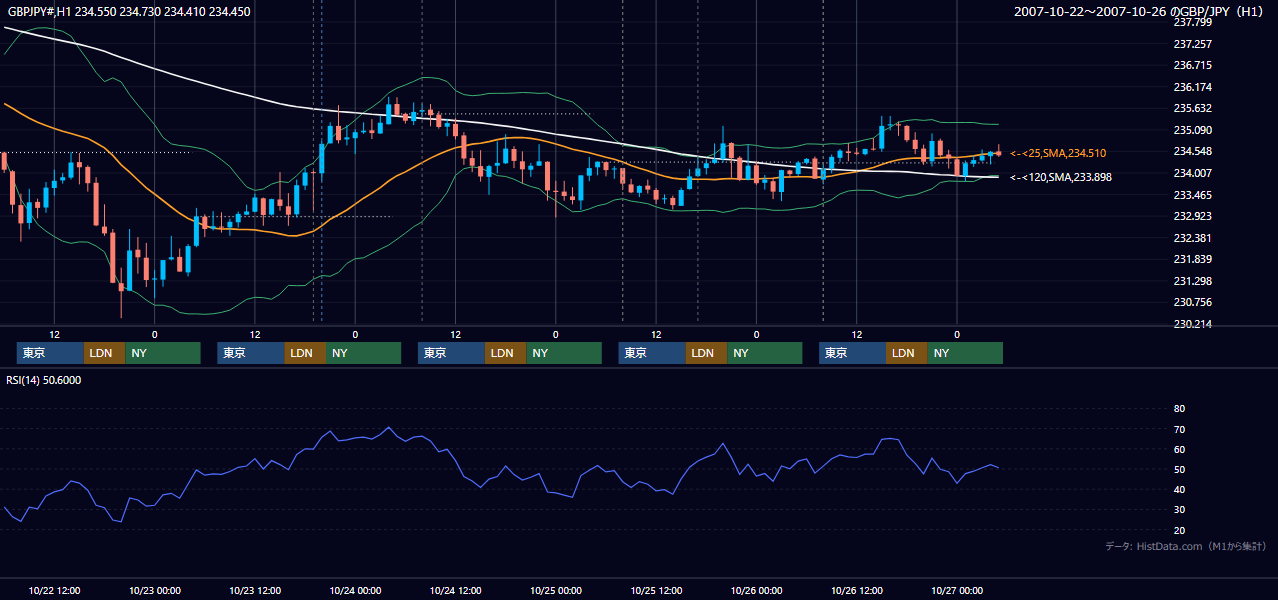Click price axis label 232.923
The image size is (1278, 600).
(1192, 216)
